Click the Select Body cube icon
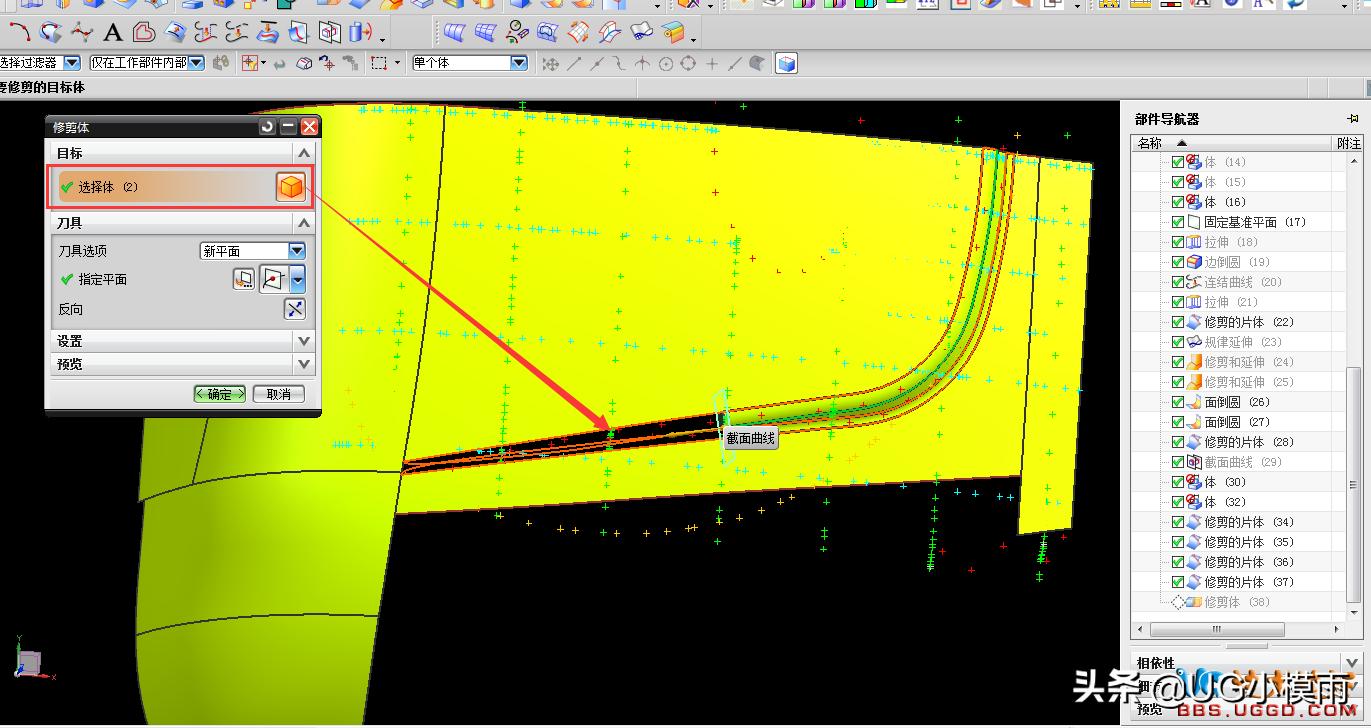The image size is (1371, 728). 290,187
